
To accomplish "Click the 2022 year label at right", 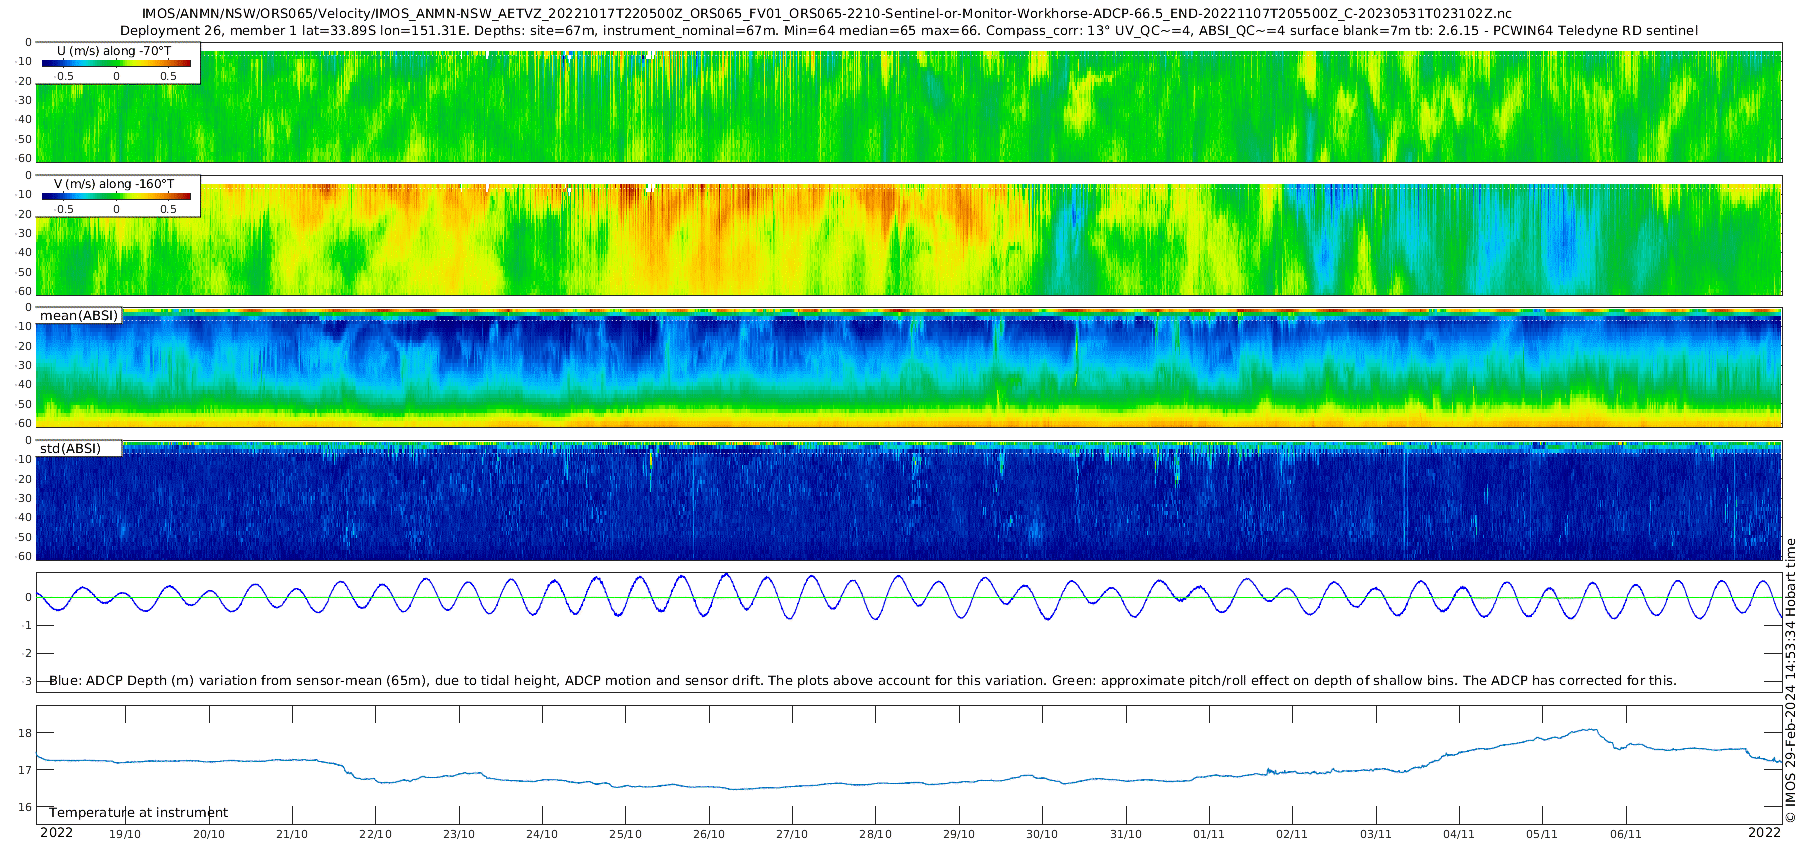I will (1764, 832).
